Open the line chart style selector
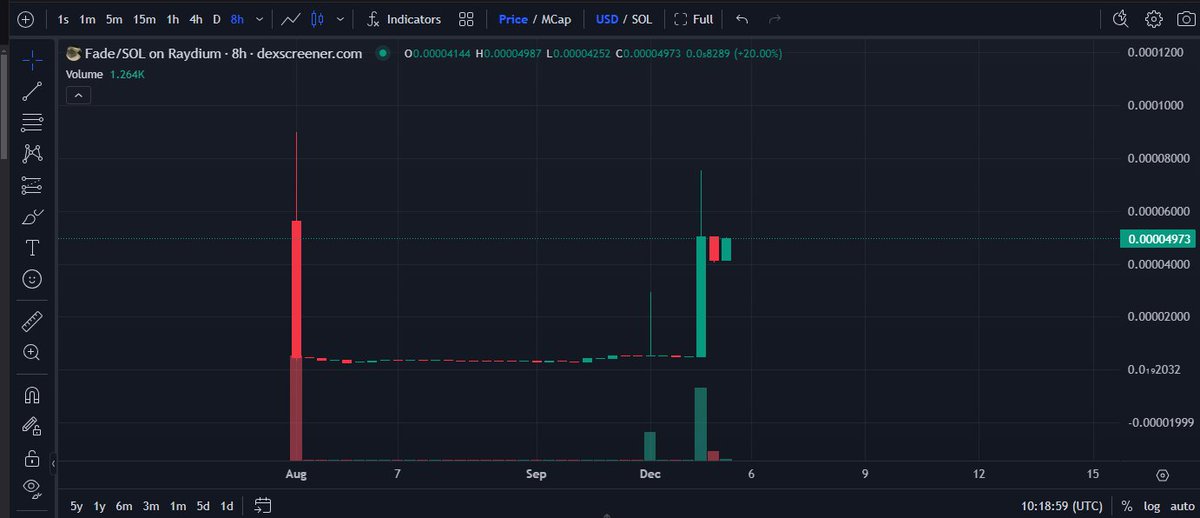Viewport: 1200px width, 518px height. [x=292, y=19]
